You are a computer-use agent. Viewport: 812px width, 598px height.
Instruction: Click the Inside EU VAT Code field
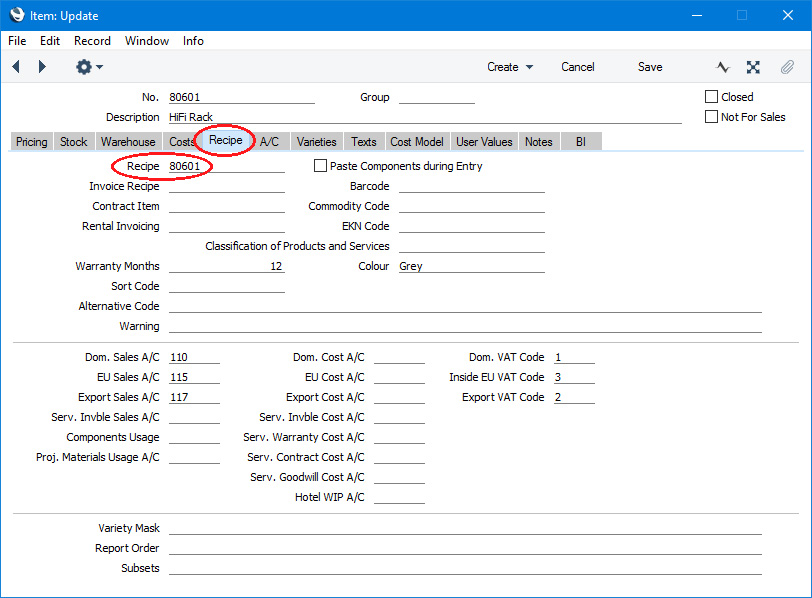click(574, 377)
